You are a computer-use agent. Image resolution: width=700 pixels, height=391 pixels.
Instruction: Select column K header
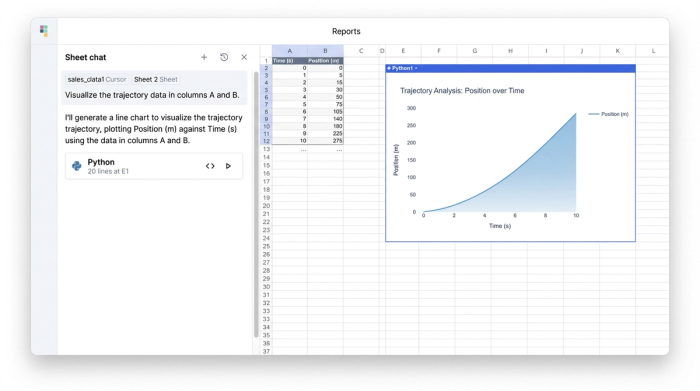(x=617, y=51)
